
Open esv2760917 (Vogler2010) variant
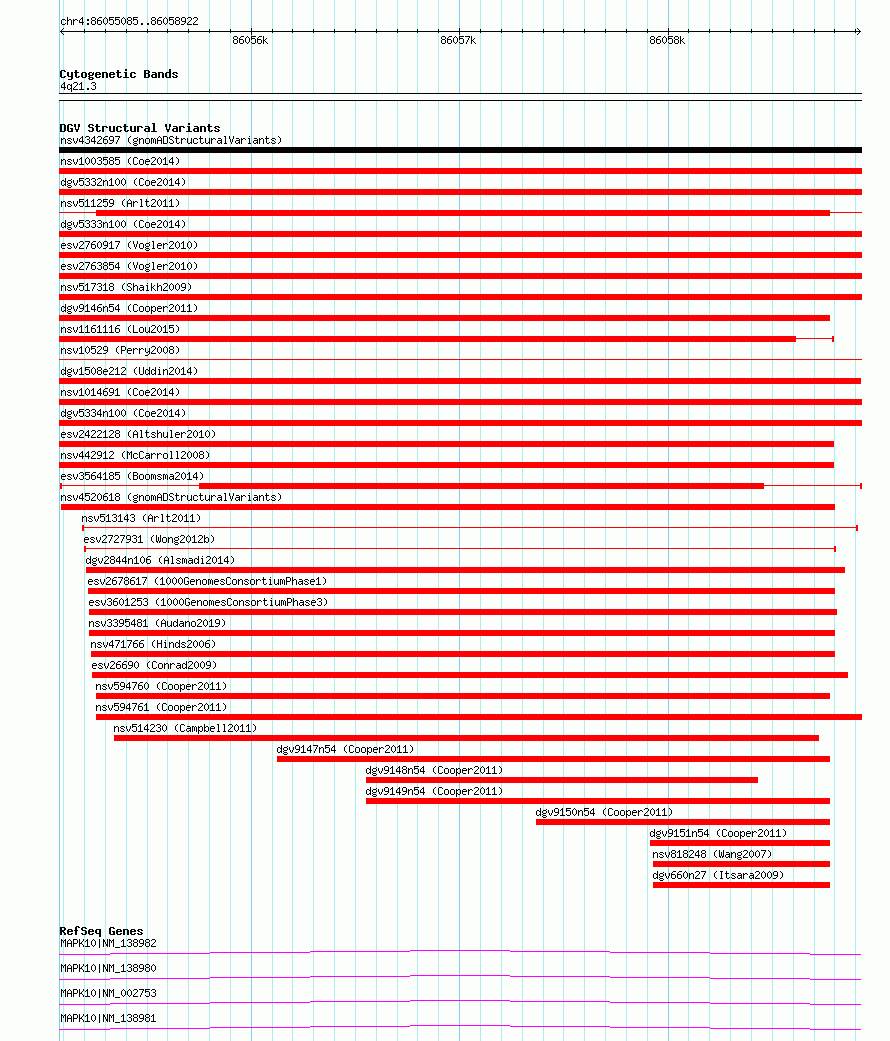pos(129,245)
